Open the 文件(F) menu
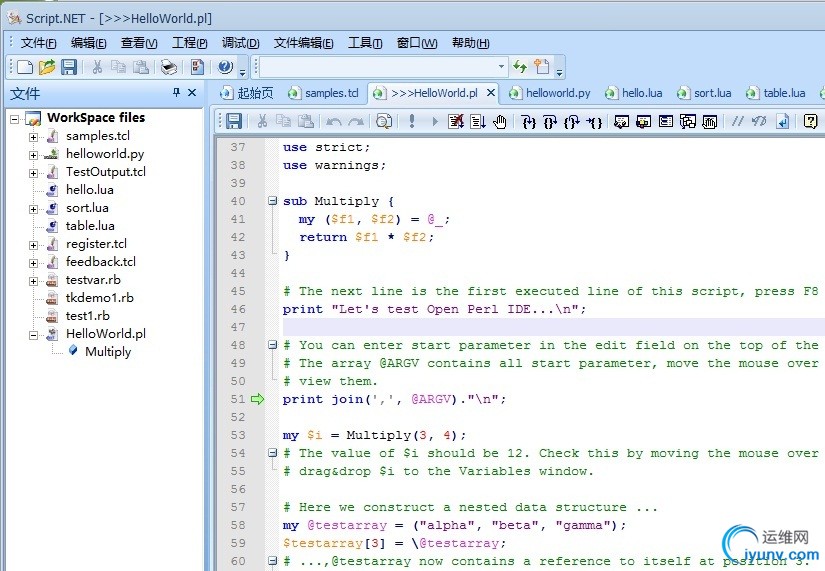 pyautogui.click(x=38, y=43)
